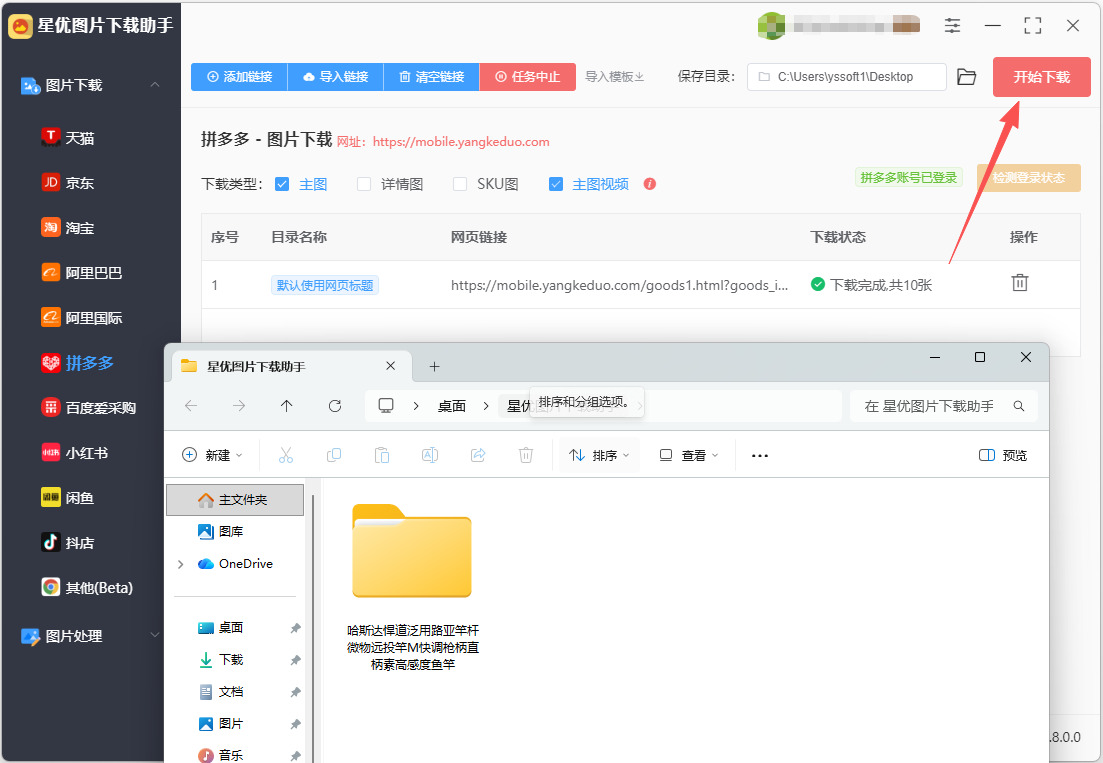
Task: Open the settings sliders icon in title bar
Action: [x=952, y=26]
